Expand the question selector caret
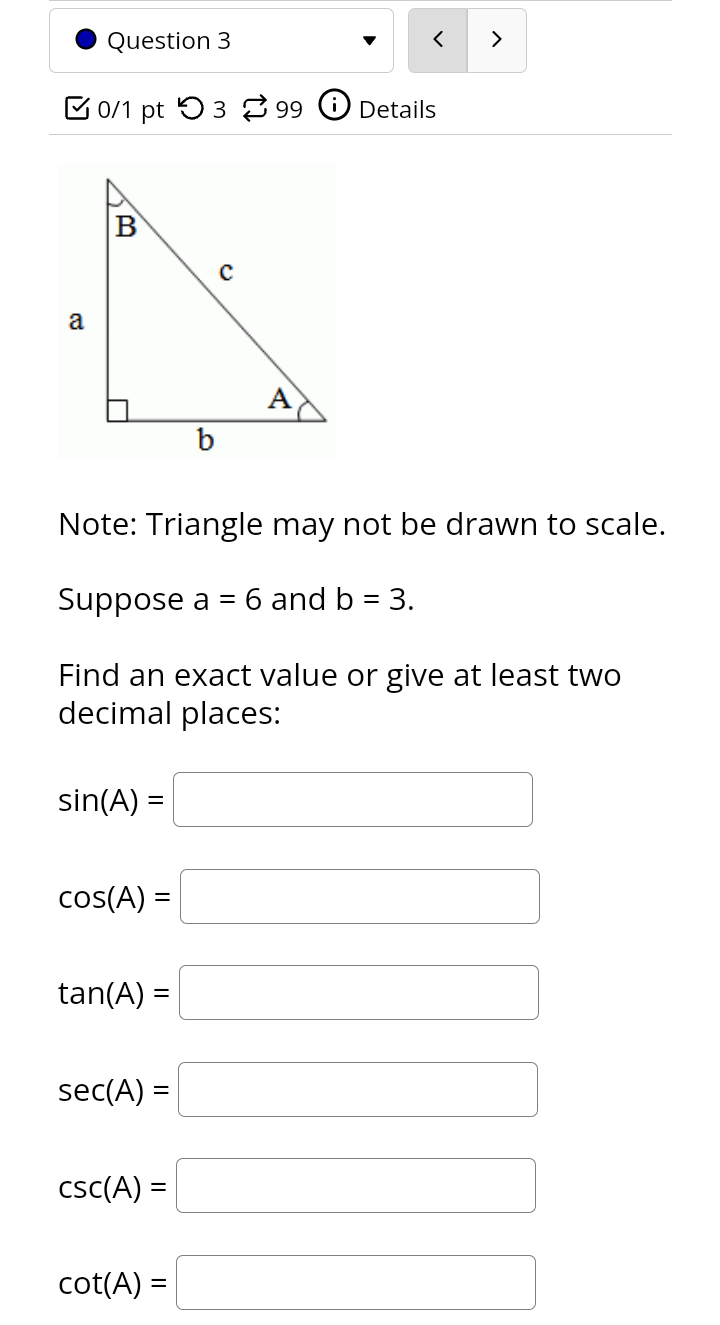This screenshot has width=720, height=1325. pos(369,41)
